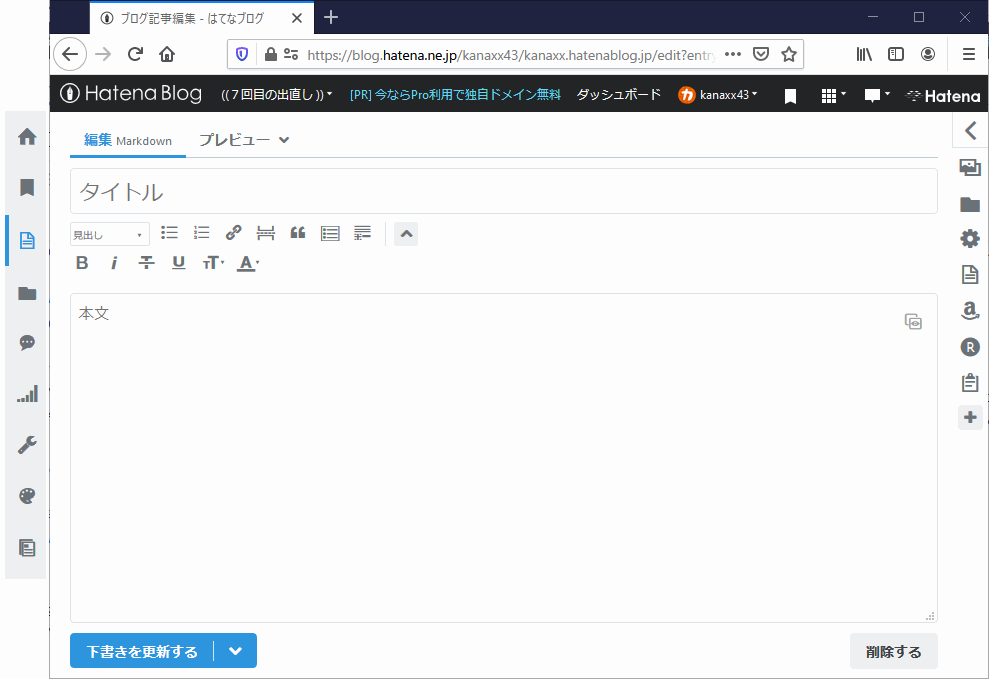Apply underline formatting
This screenshot has width=989, height=679.
178,262
